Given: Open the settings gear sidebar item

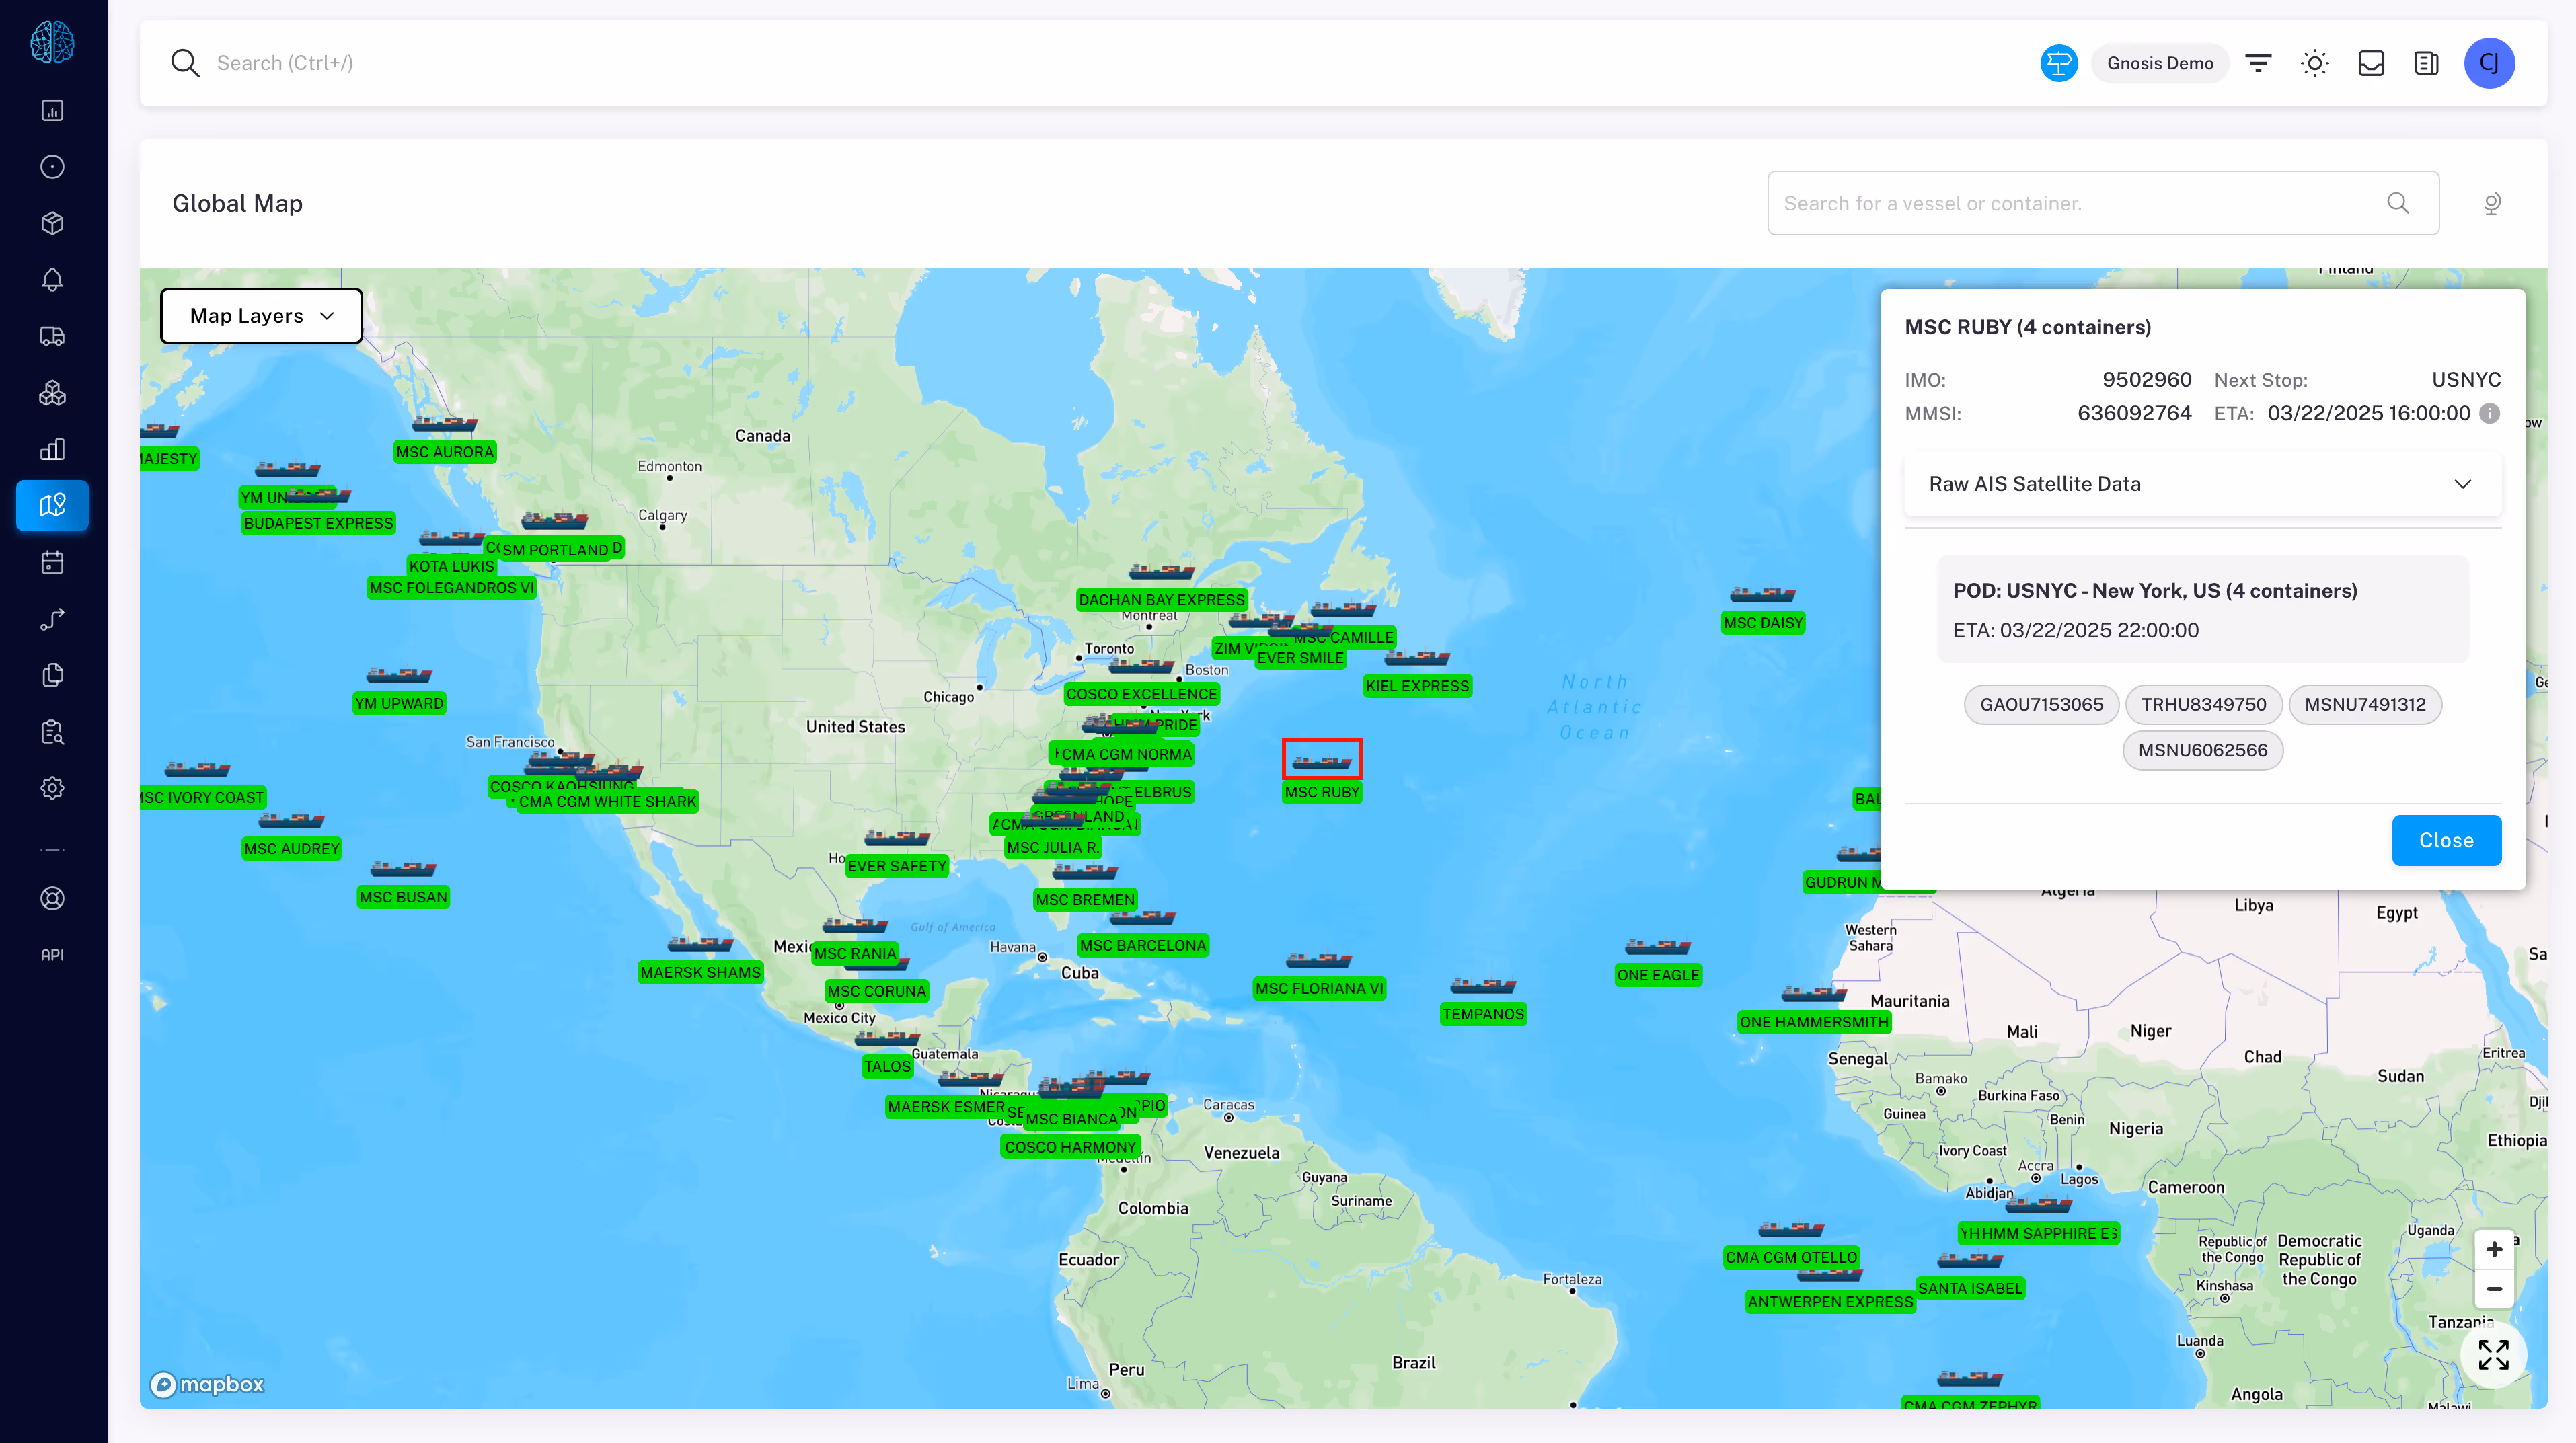Looking at the screenshot, I should tap(52, 788).
